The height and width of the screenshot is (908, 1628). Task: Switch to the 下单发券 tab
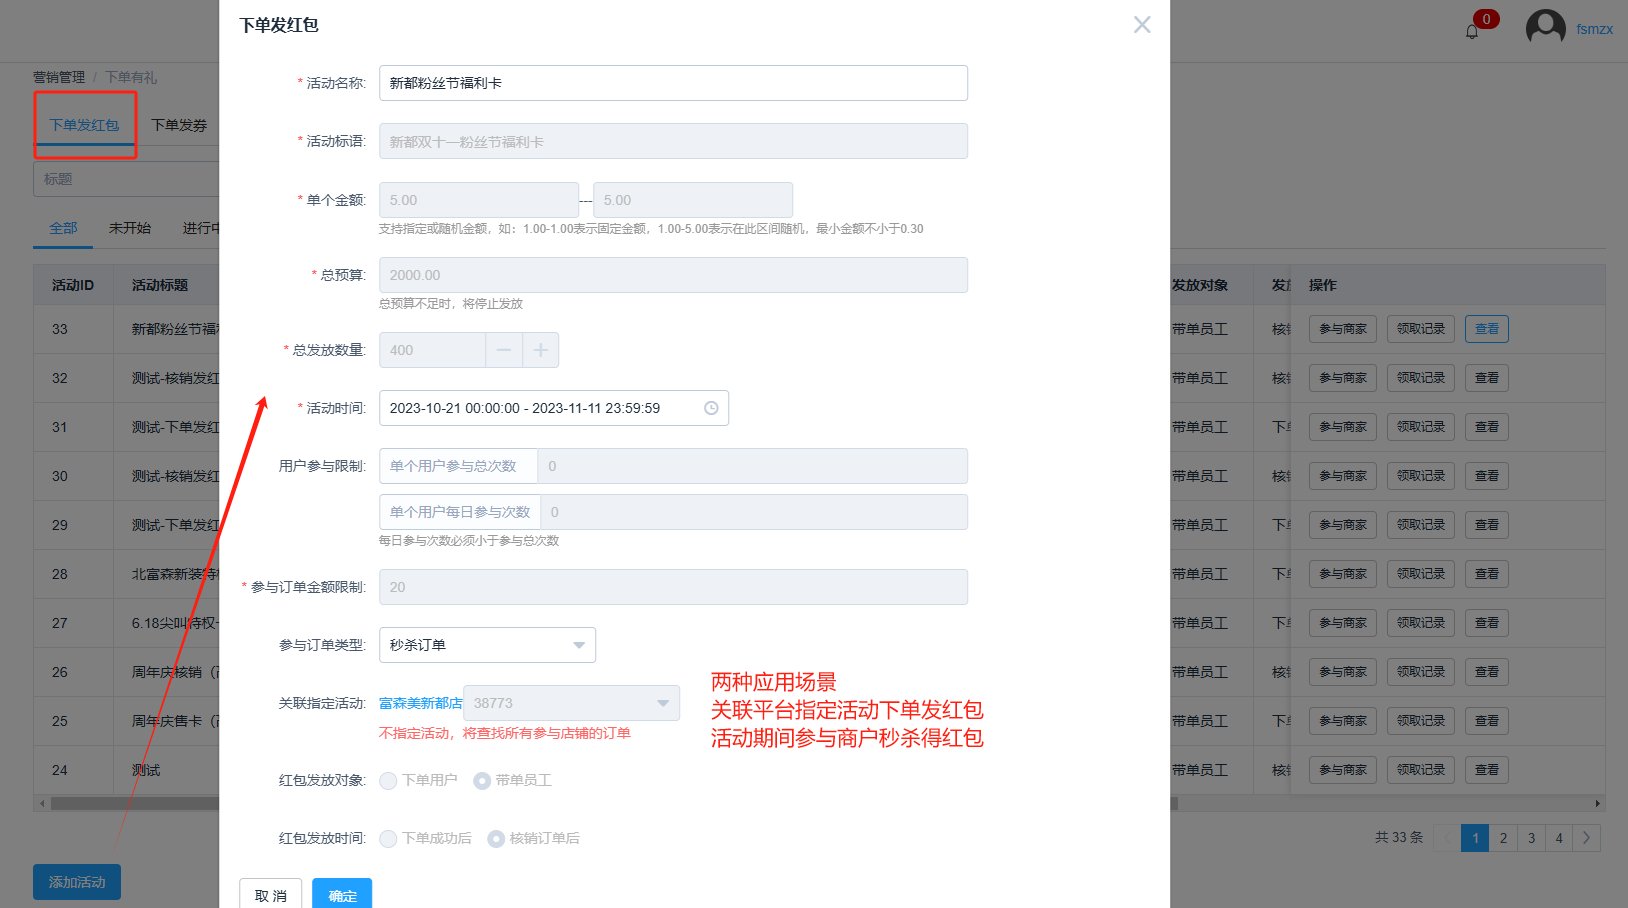[179, 125]
